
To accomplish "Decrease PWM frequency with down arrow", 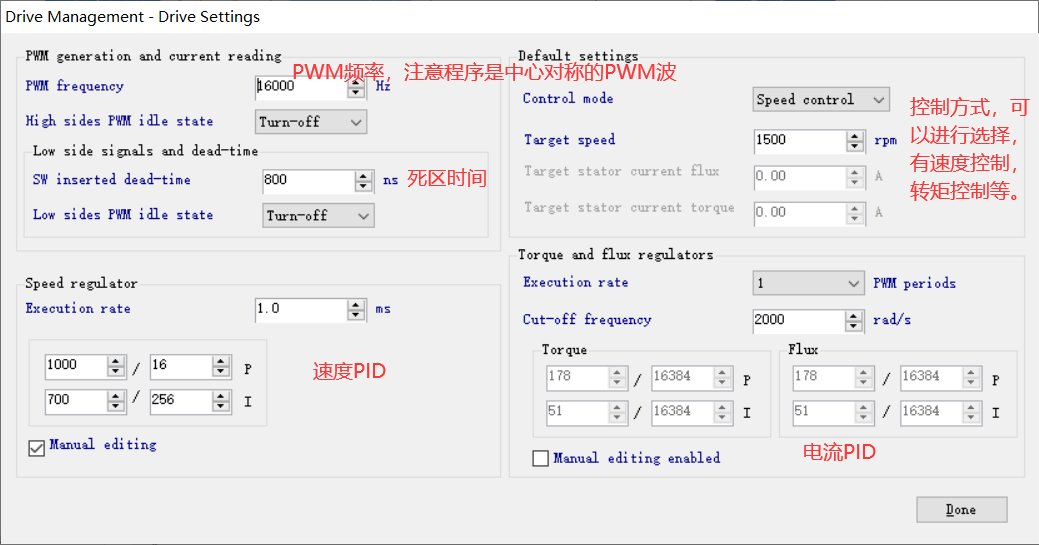I will [356, 93].
